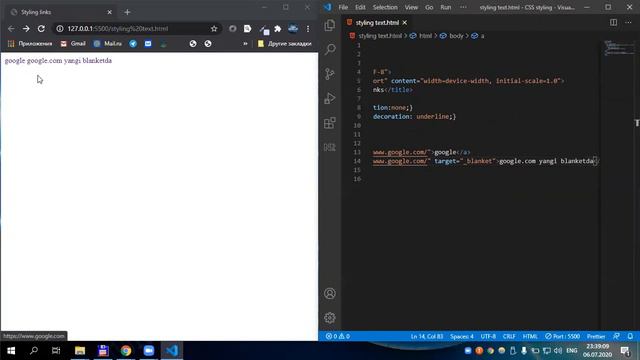Go back in Chrome
This screenshot has height=360, width=640.
11,29
